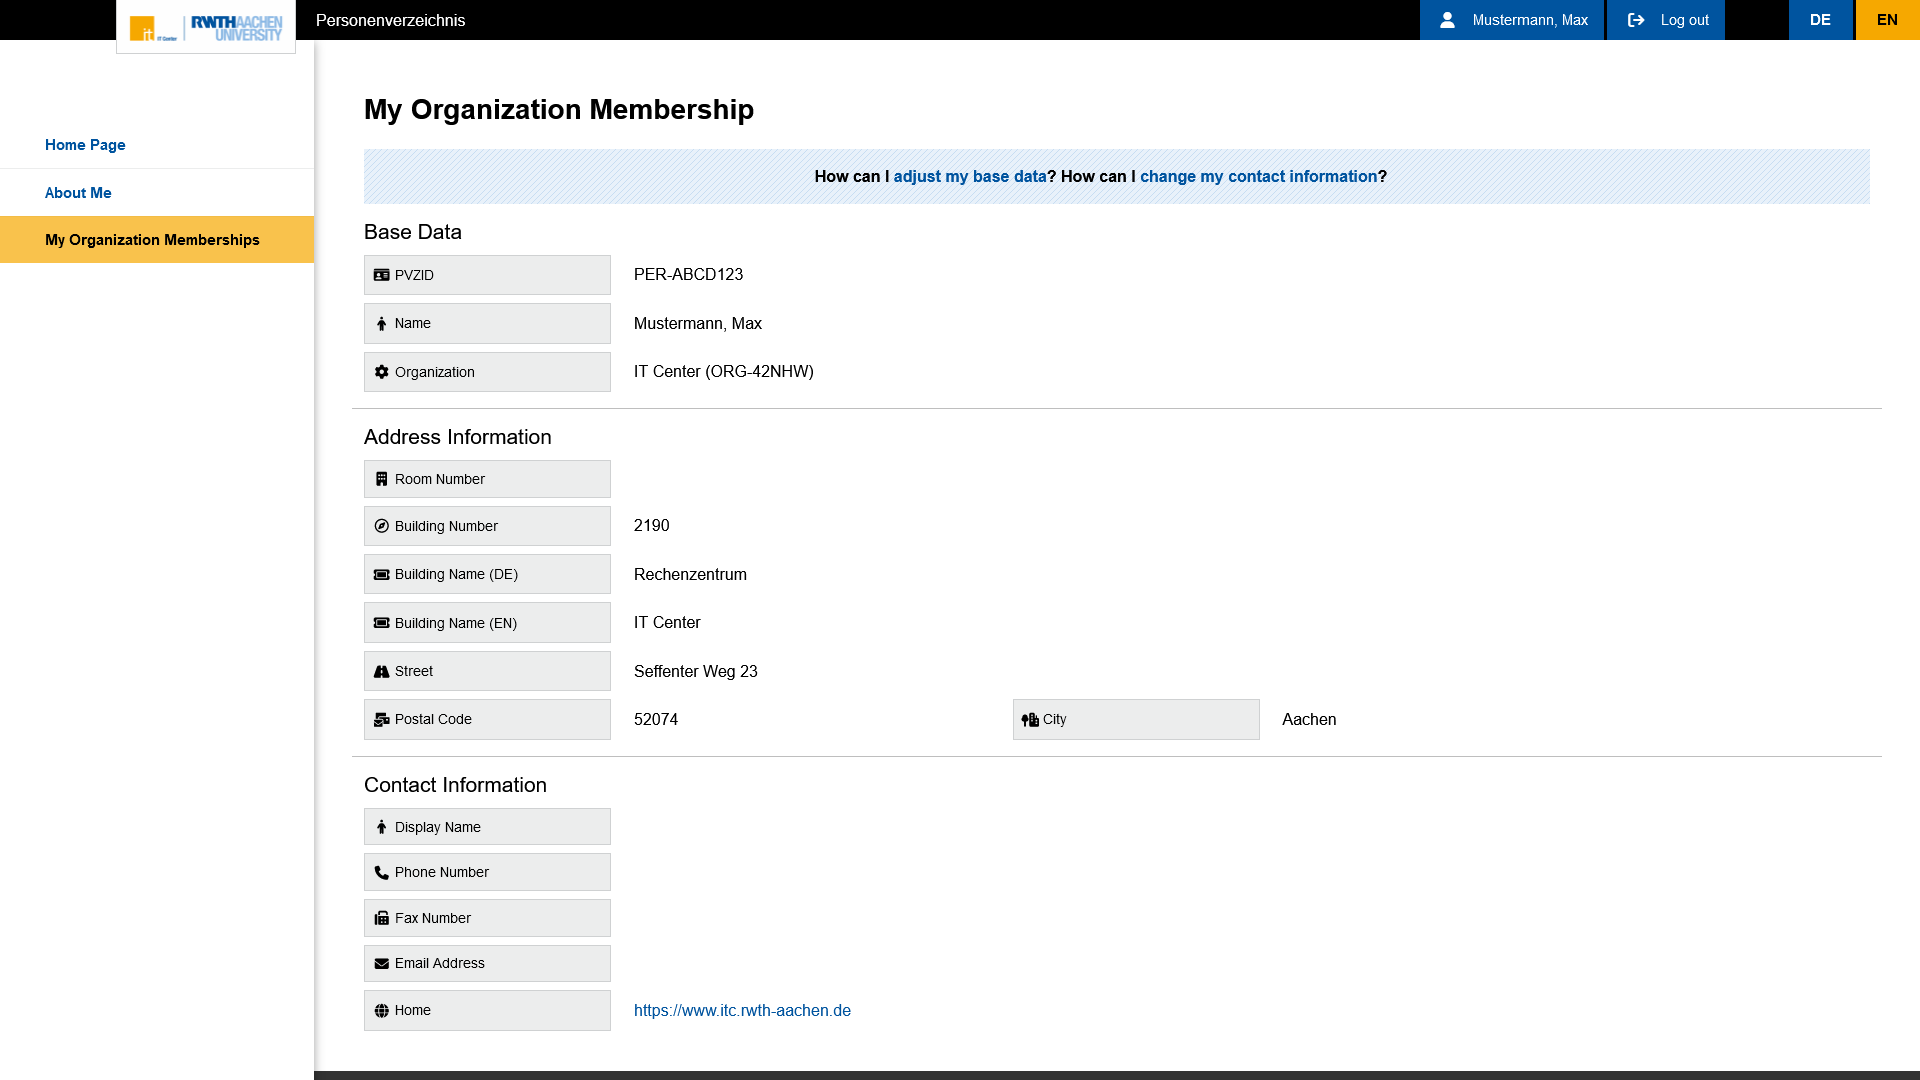Follow the adjust my base data link

coord(969,177)
